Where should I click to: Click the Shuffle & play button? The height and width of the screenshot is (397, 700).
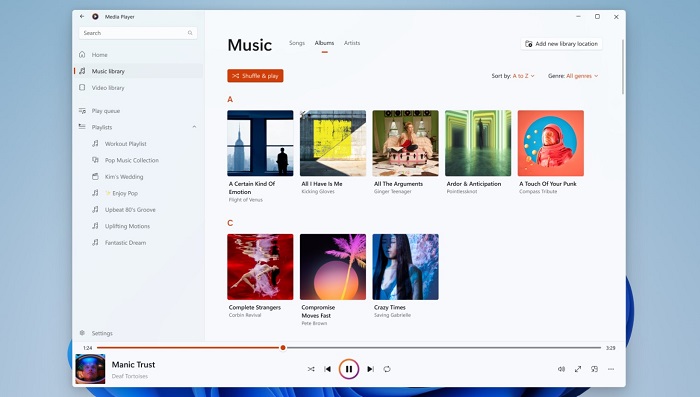255,76
